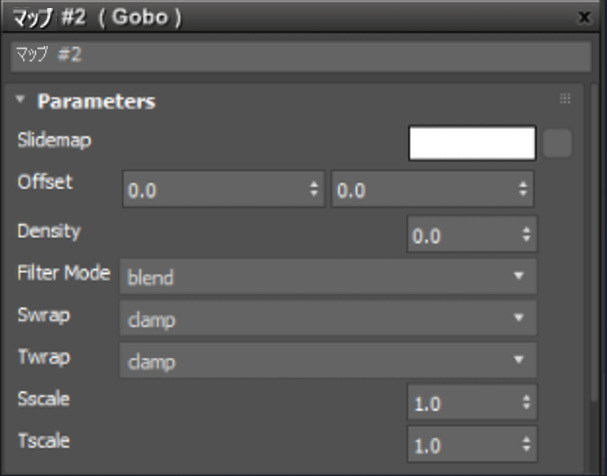This screenshot has width=607, height=476.
Task: Adjust the Density spinner arrows
Action: click(x=526, y=235)
